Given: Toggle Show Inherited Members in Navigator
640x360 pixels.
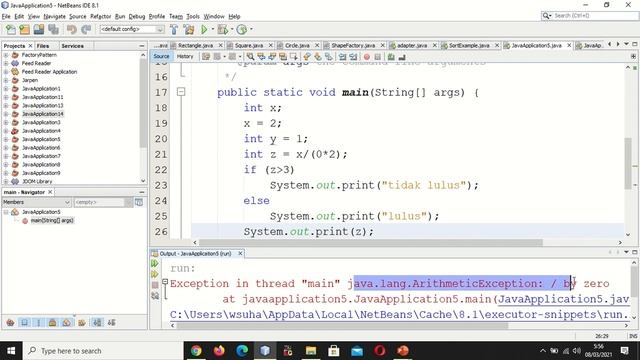Looking at the screenshot, I should coord(10,322).
